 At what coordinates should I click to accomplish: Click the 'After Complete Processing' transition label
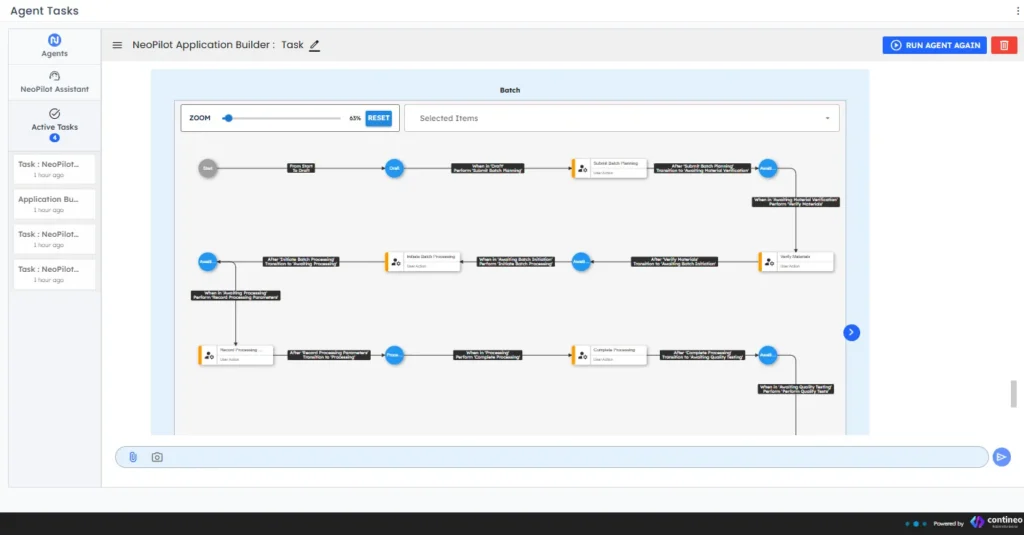703,355
